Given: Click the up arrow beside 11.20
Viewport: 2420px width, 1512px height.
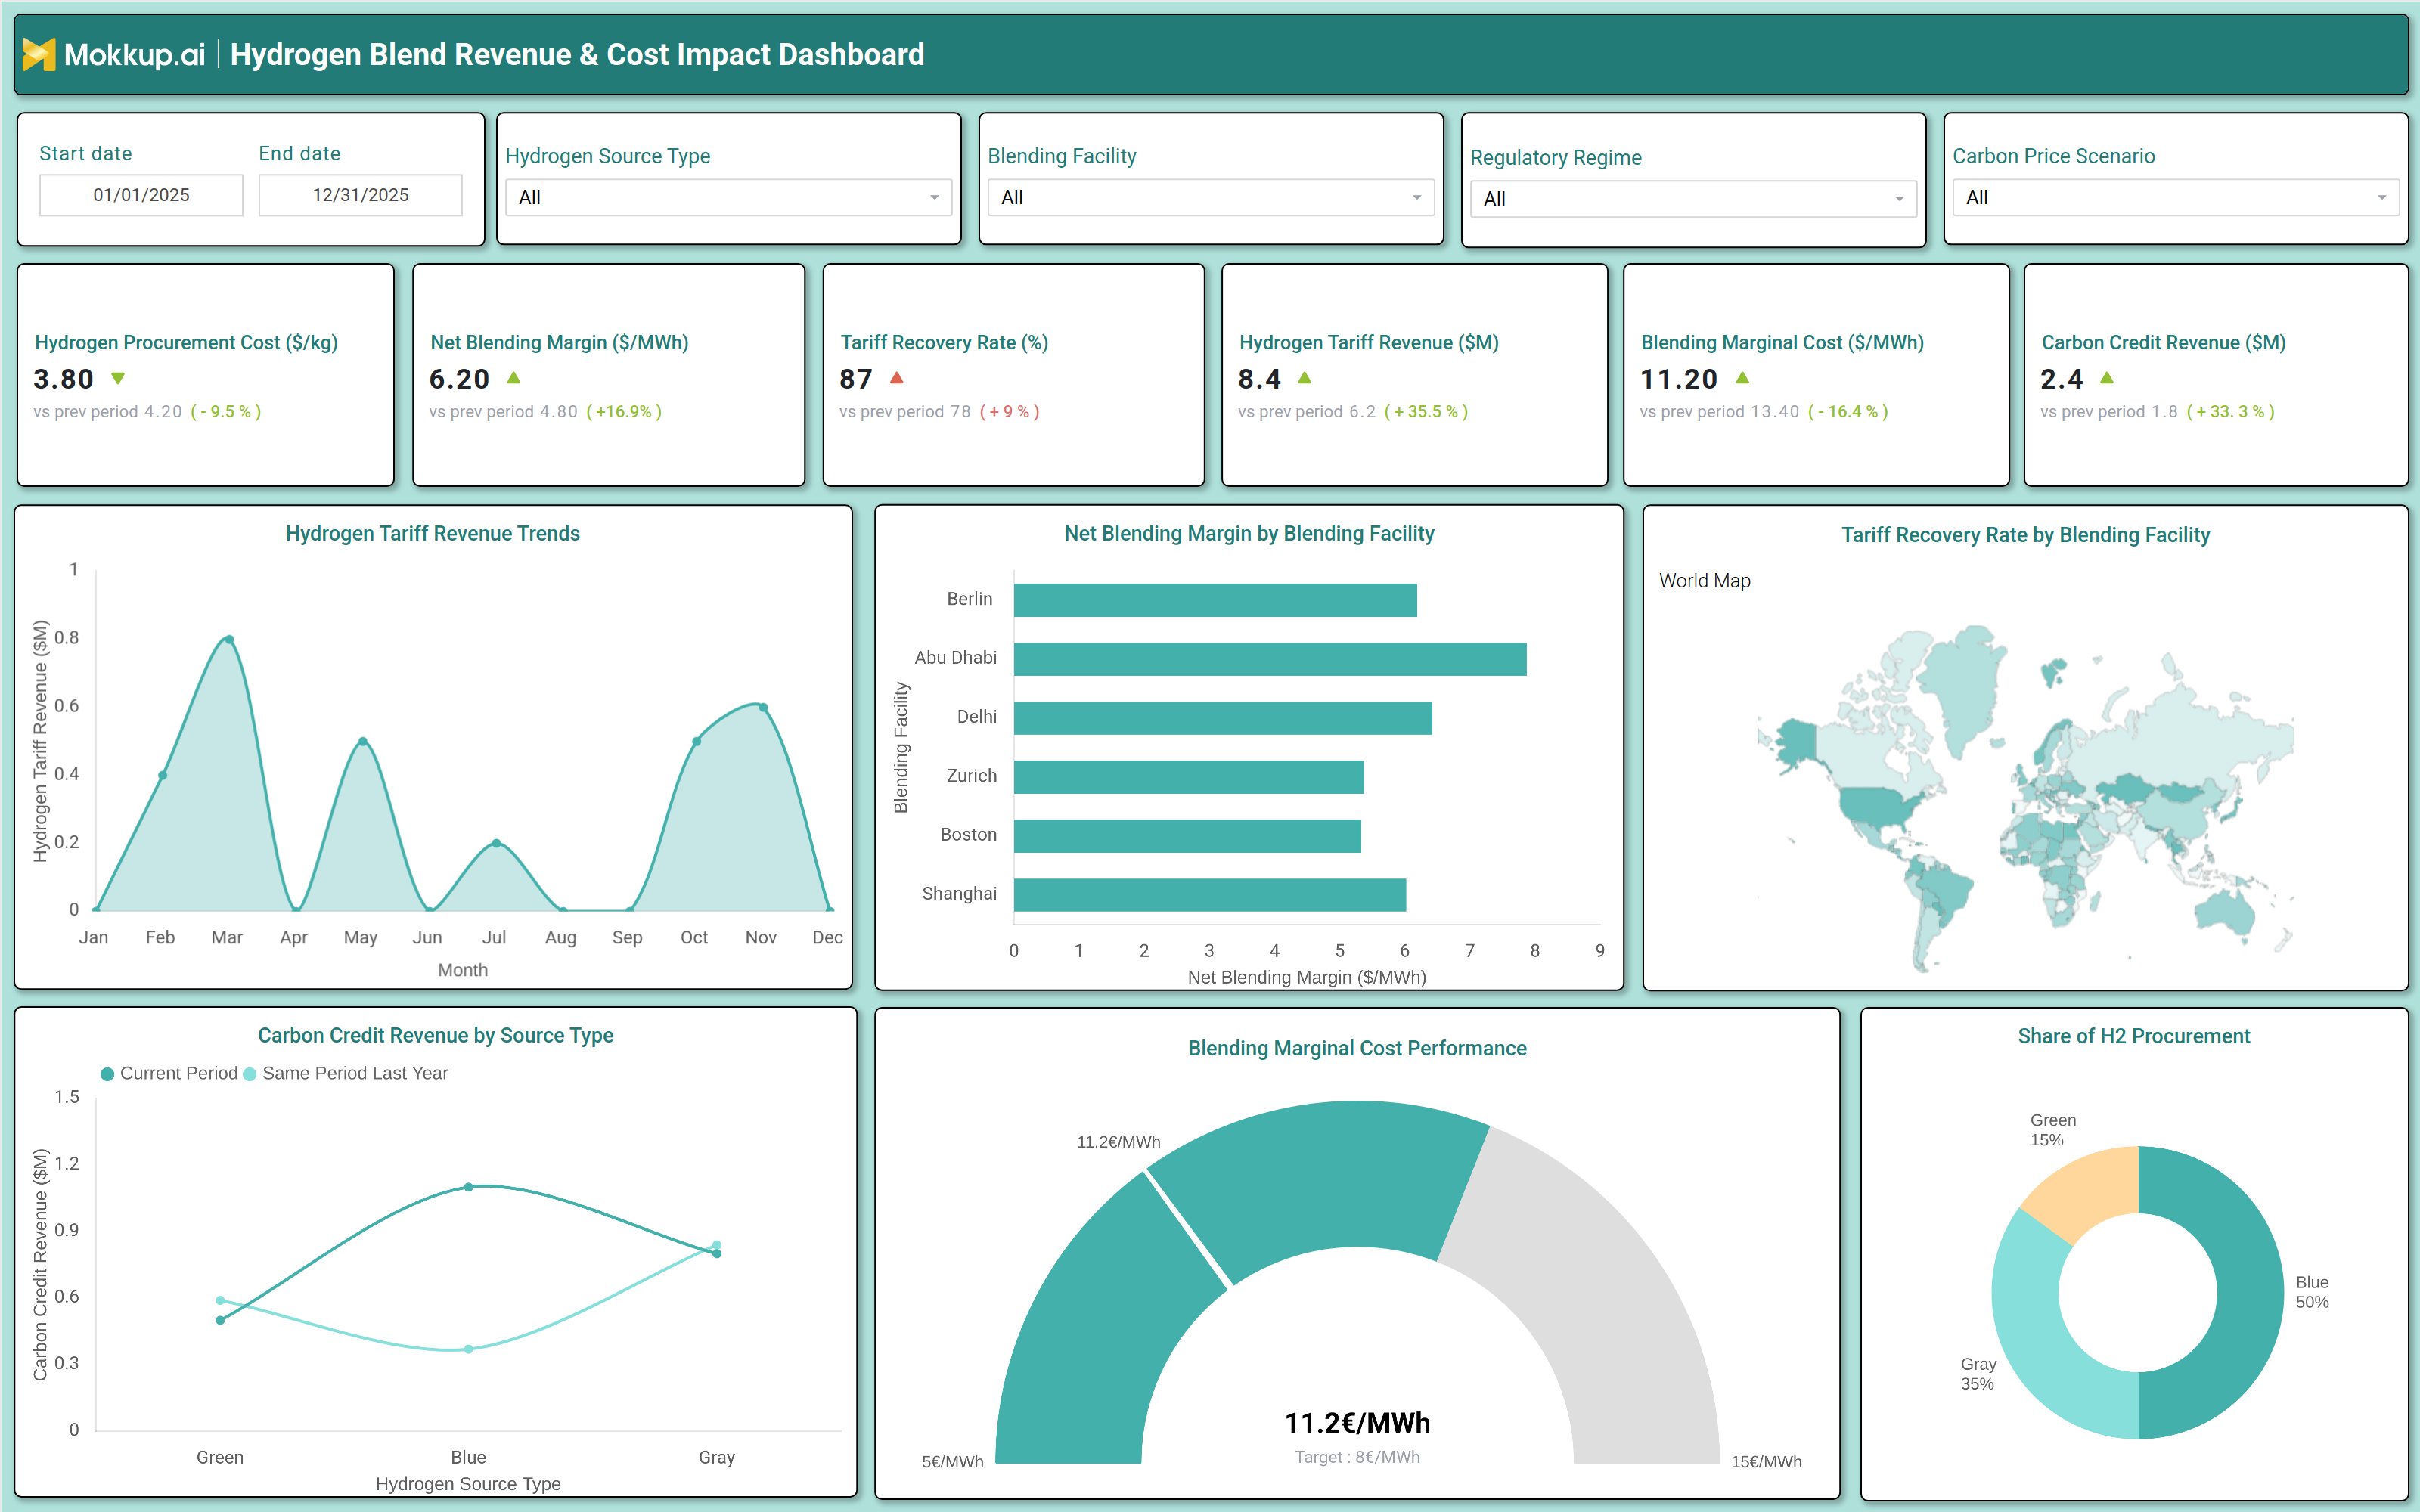Looking at the screenshot, I should click(x=1743, y=378).
